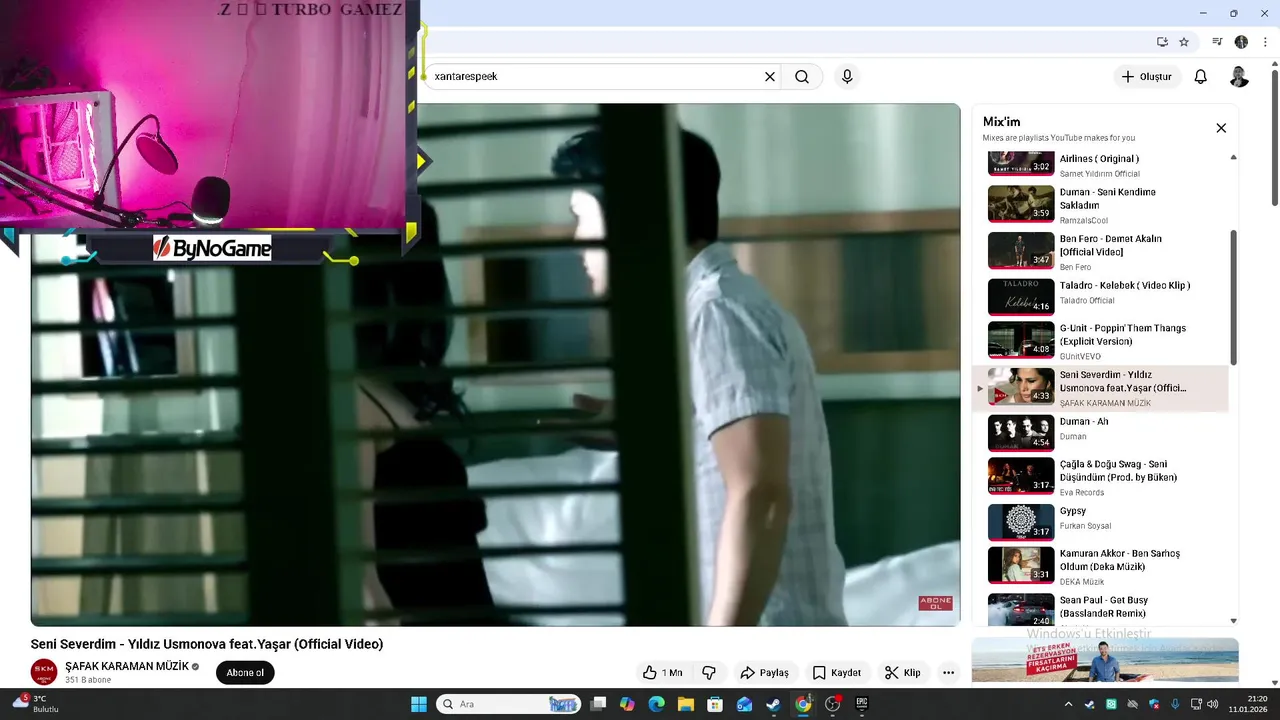Viewport: 1280px width, 720px height.
Task: Open YouTube notifications bell
Action: coord(1201,77)
